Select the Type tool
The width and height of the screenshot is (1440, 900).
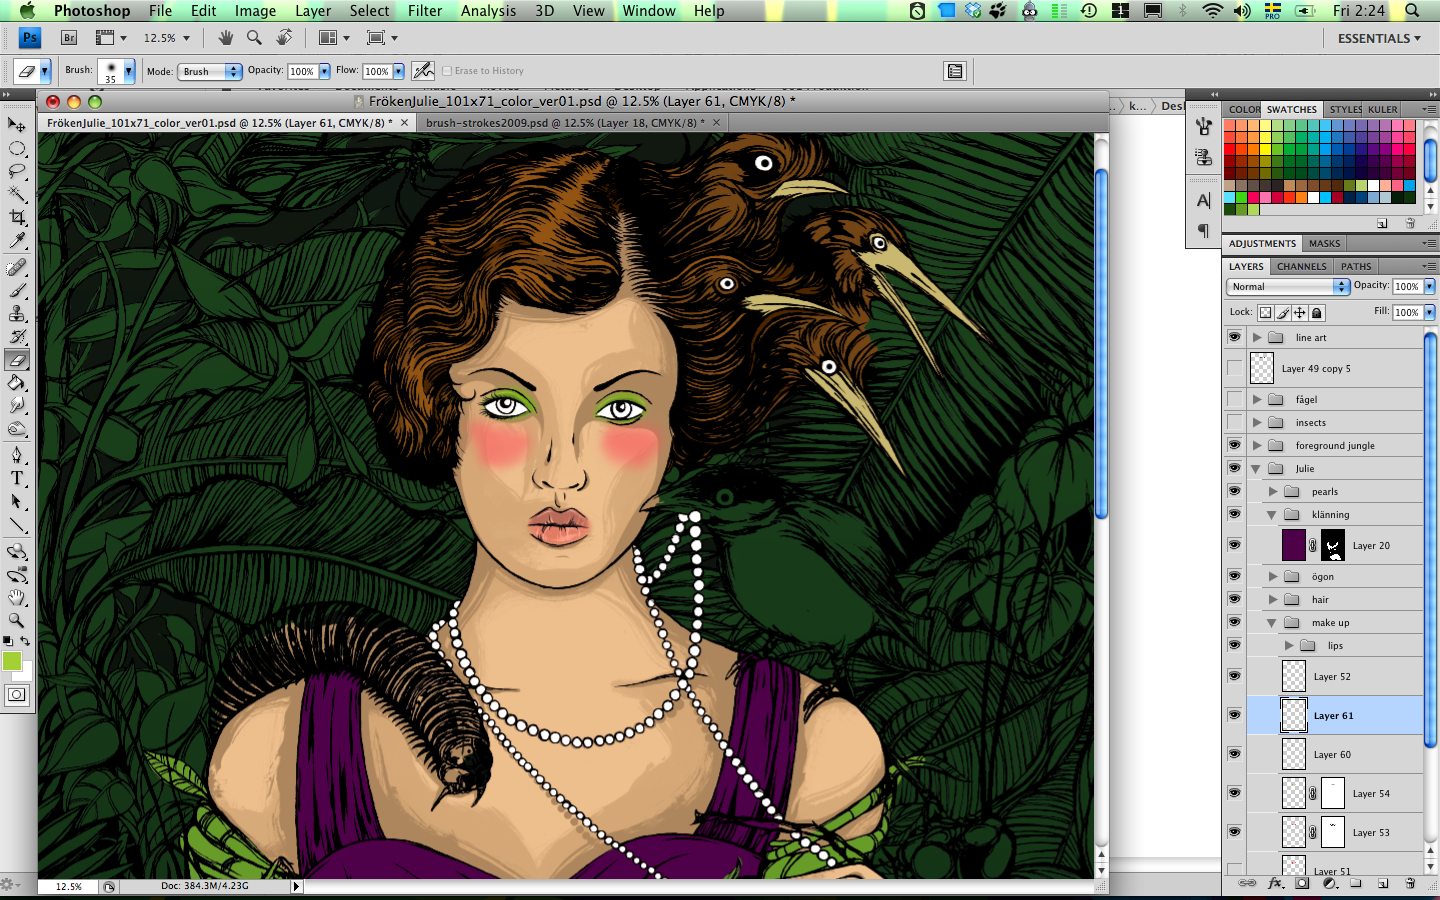point(17,478)
